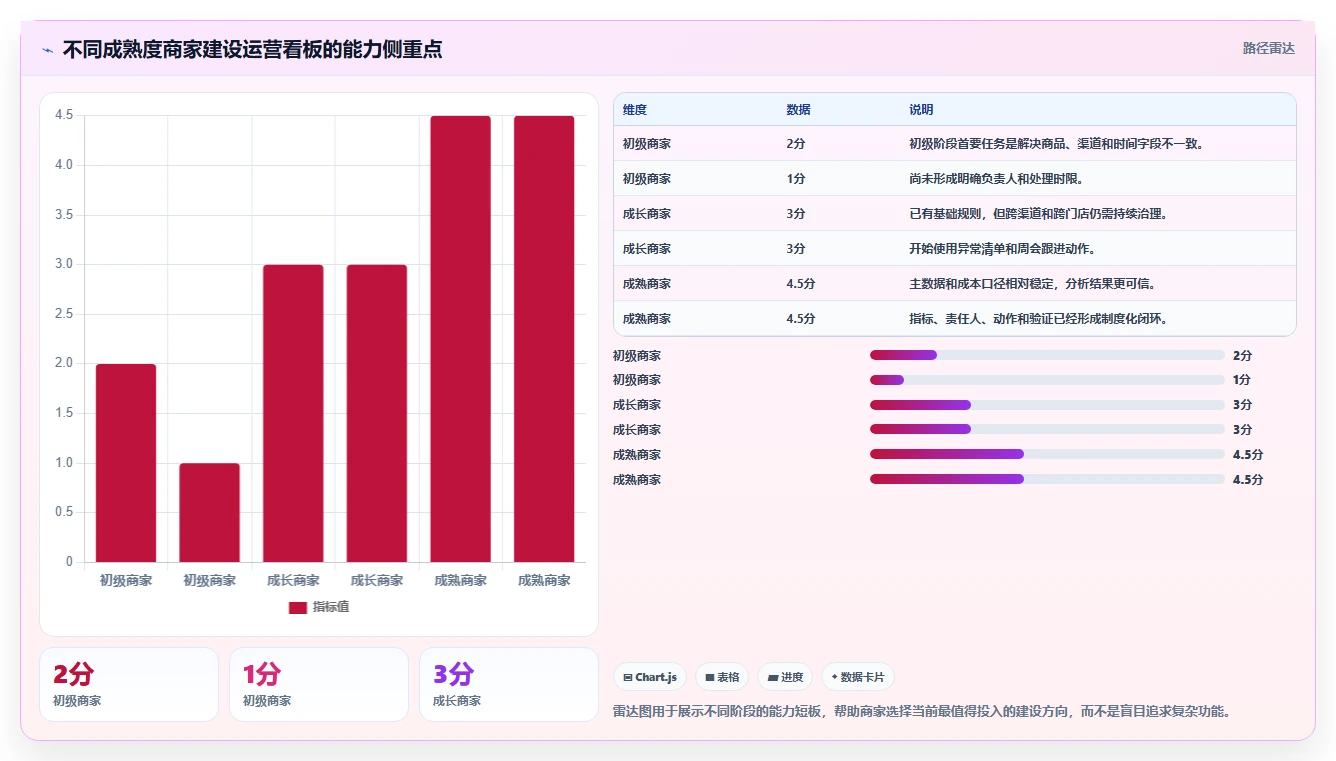This screenshot has height=761, width=1336.
Task: Click the 4.0 tick on the chart axis
Action: (64, 165)
